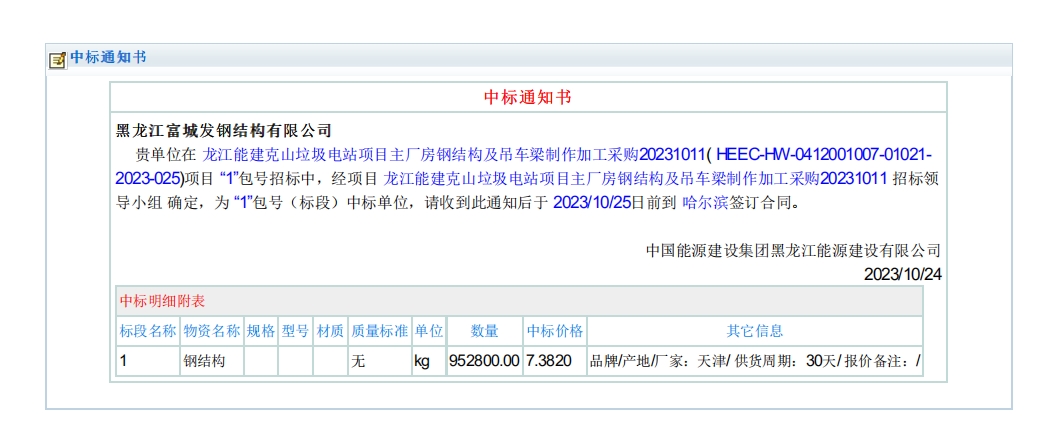Click the section number 1 cell
This screenshot has height=446, width=1063.
[x=148, y=361]
